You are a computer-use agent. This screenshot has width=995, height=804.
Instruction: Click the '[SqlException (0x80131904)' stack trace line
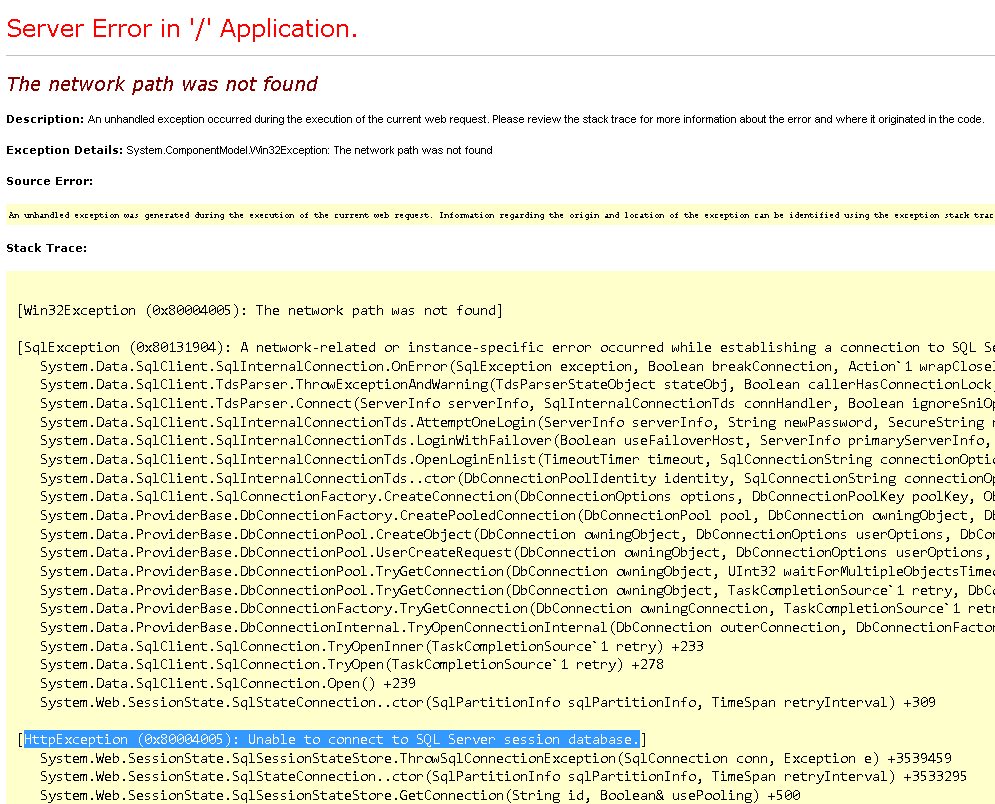(x=500, y=348)
